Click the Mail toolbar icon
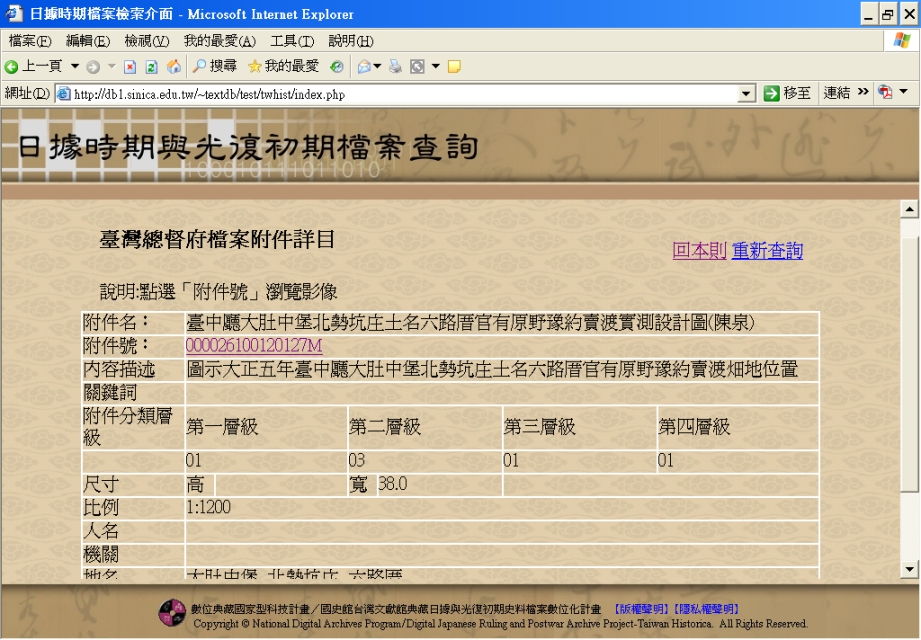The width and height of the screenshot is (921, 640). point(364,67)
